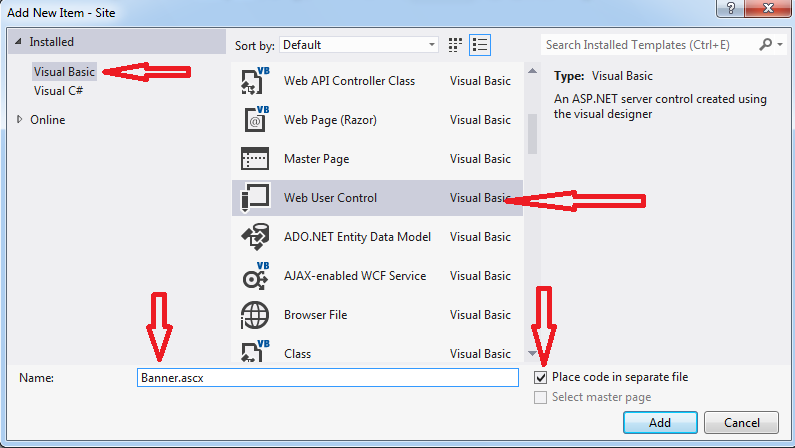Select the Web Page (Razor) template icon
The width and height of the screenshot is (795, 448).
click(254, 120)
